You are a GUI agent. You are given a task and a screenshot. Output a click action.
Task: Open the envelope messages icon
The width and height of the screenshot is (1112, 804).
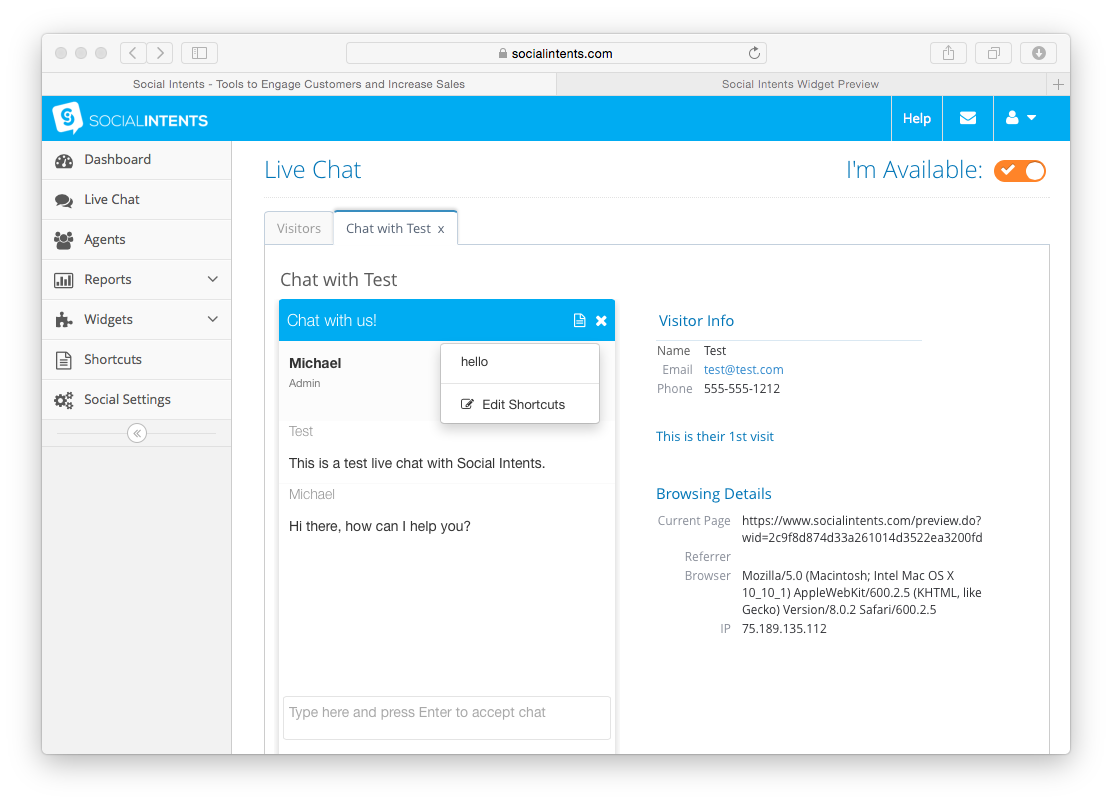point(967,118)
